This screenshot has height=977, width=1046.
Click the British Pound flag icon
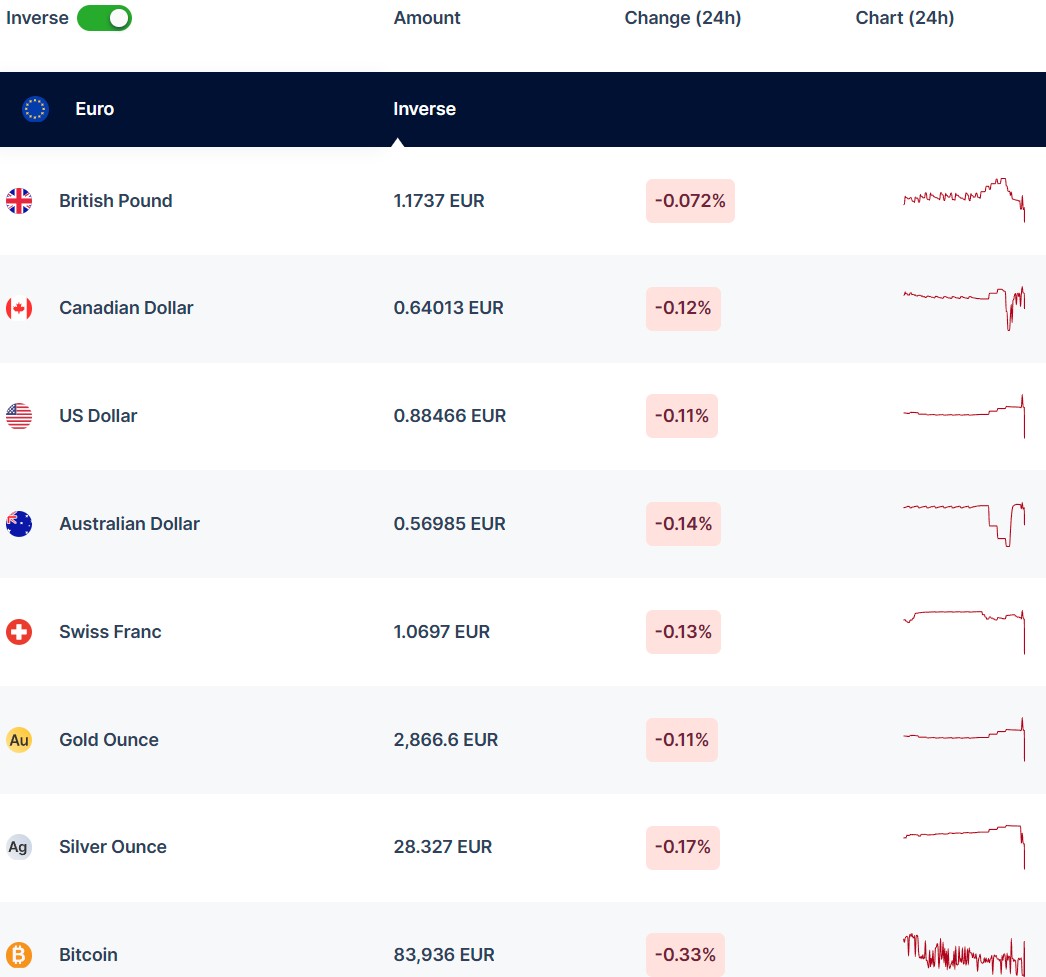[x=19, y=201]
